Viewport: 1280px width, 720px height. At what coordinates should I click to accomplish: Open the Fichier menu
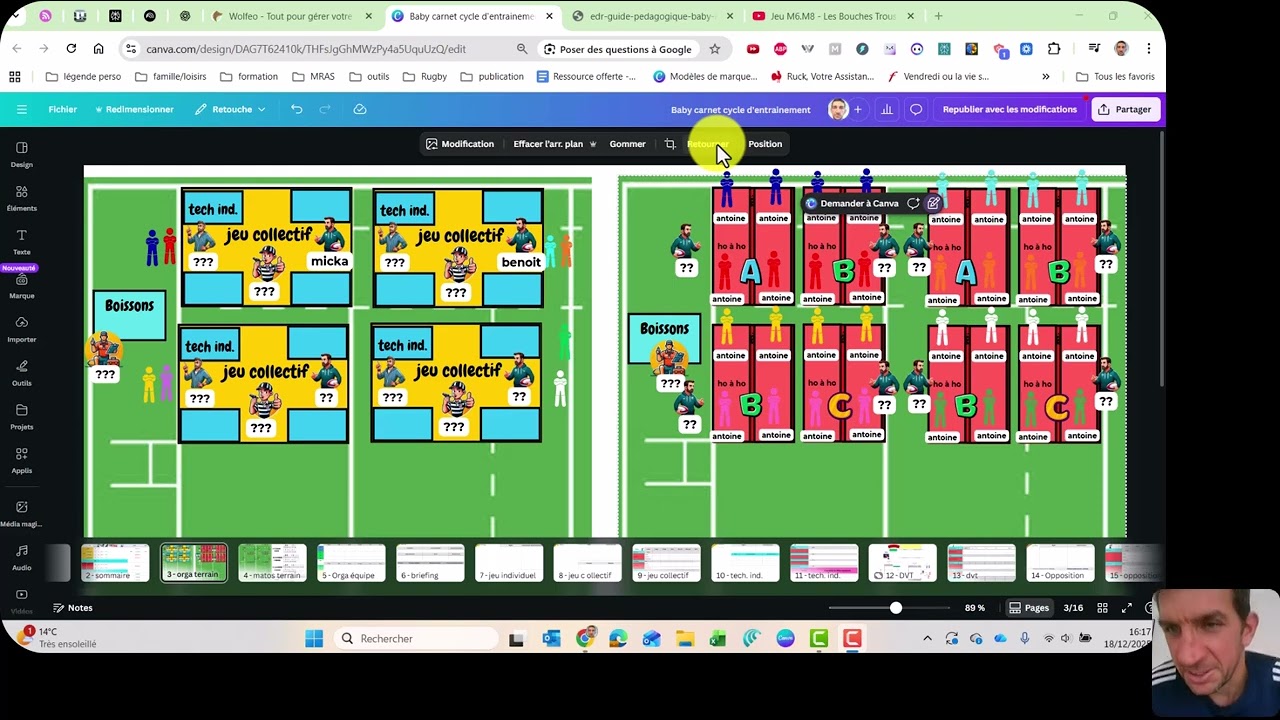point(62,109)
